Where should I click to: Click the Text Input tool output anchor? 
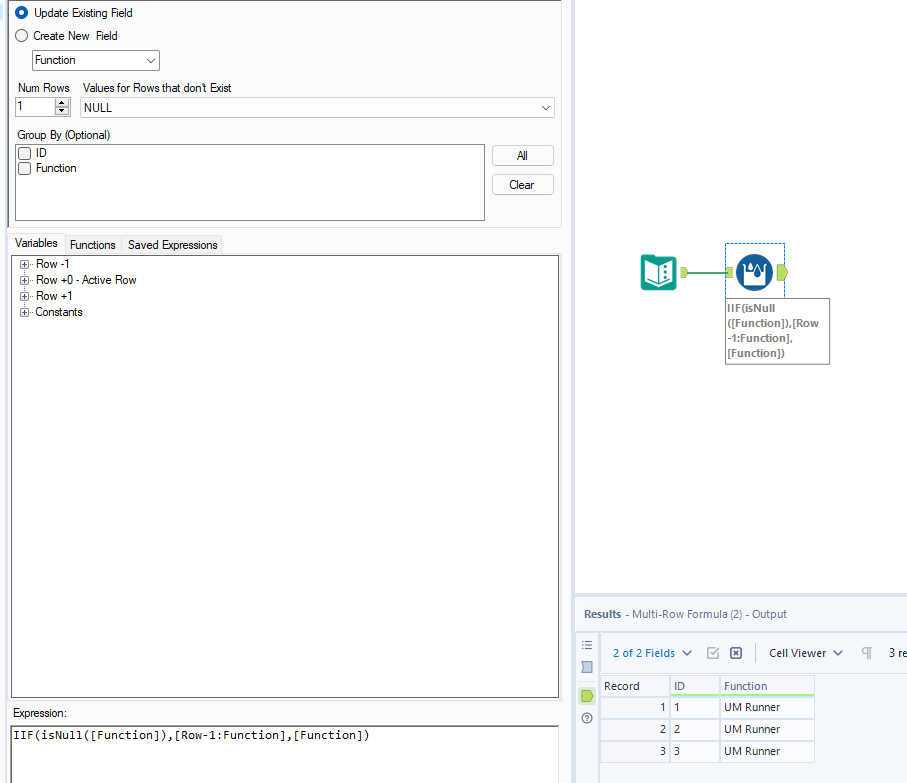[684, 272]
